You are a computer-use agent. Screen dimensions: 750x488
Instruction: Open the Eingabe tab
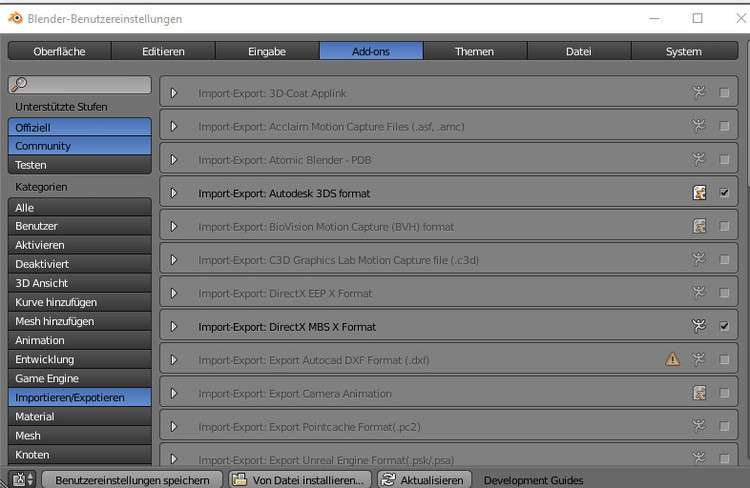[x=267, y=51]
